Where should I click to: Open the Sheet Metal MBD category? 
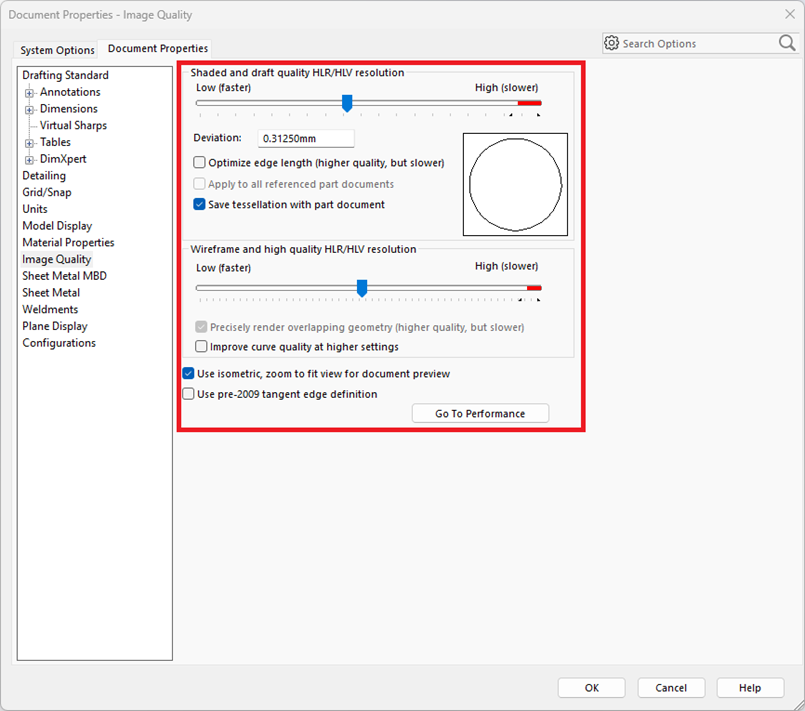[65, 276]
